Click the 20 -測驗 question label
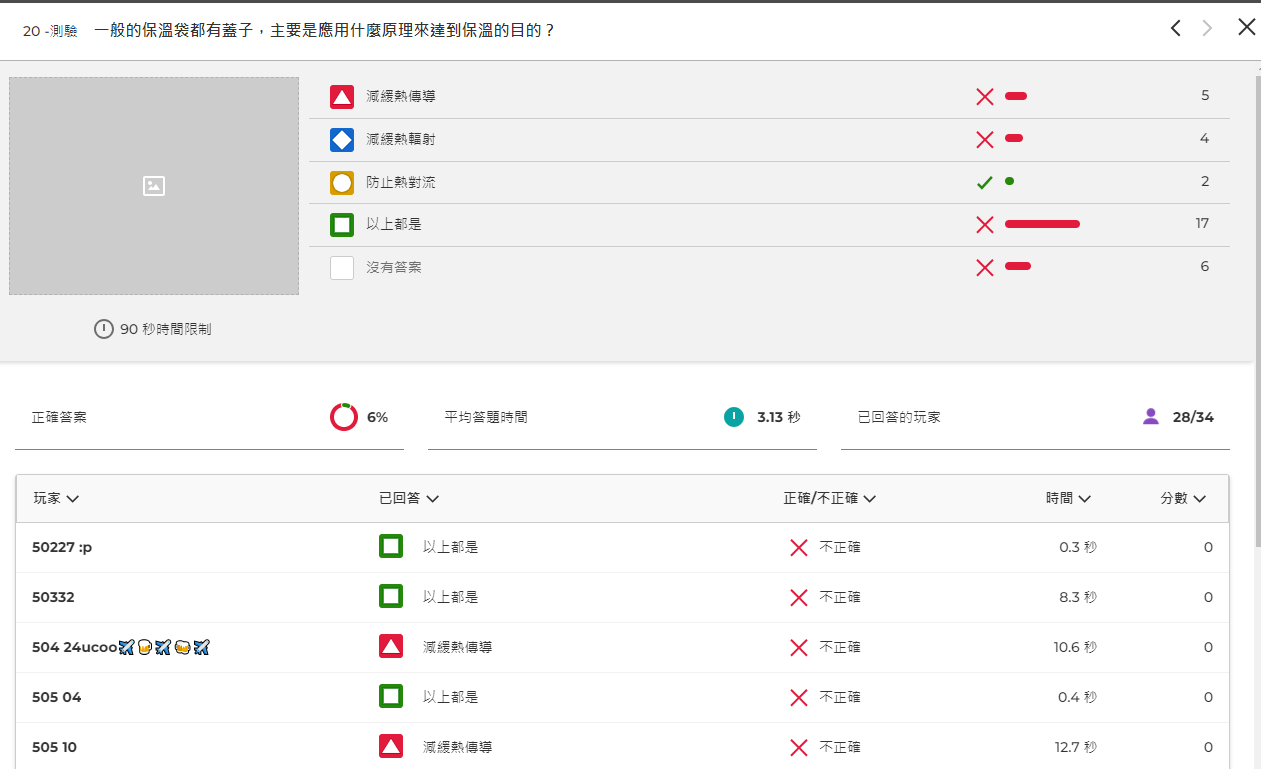 tap(50, 31)
